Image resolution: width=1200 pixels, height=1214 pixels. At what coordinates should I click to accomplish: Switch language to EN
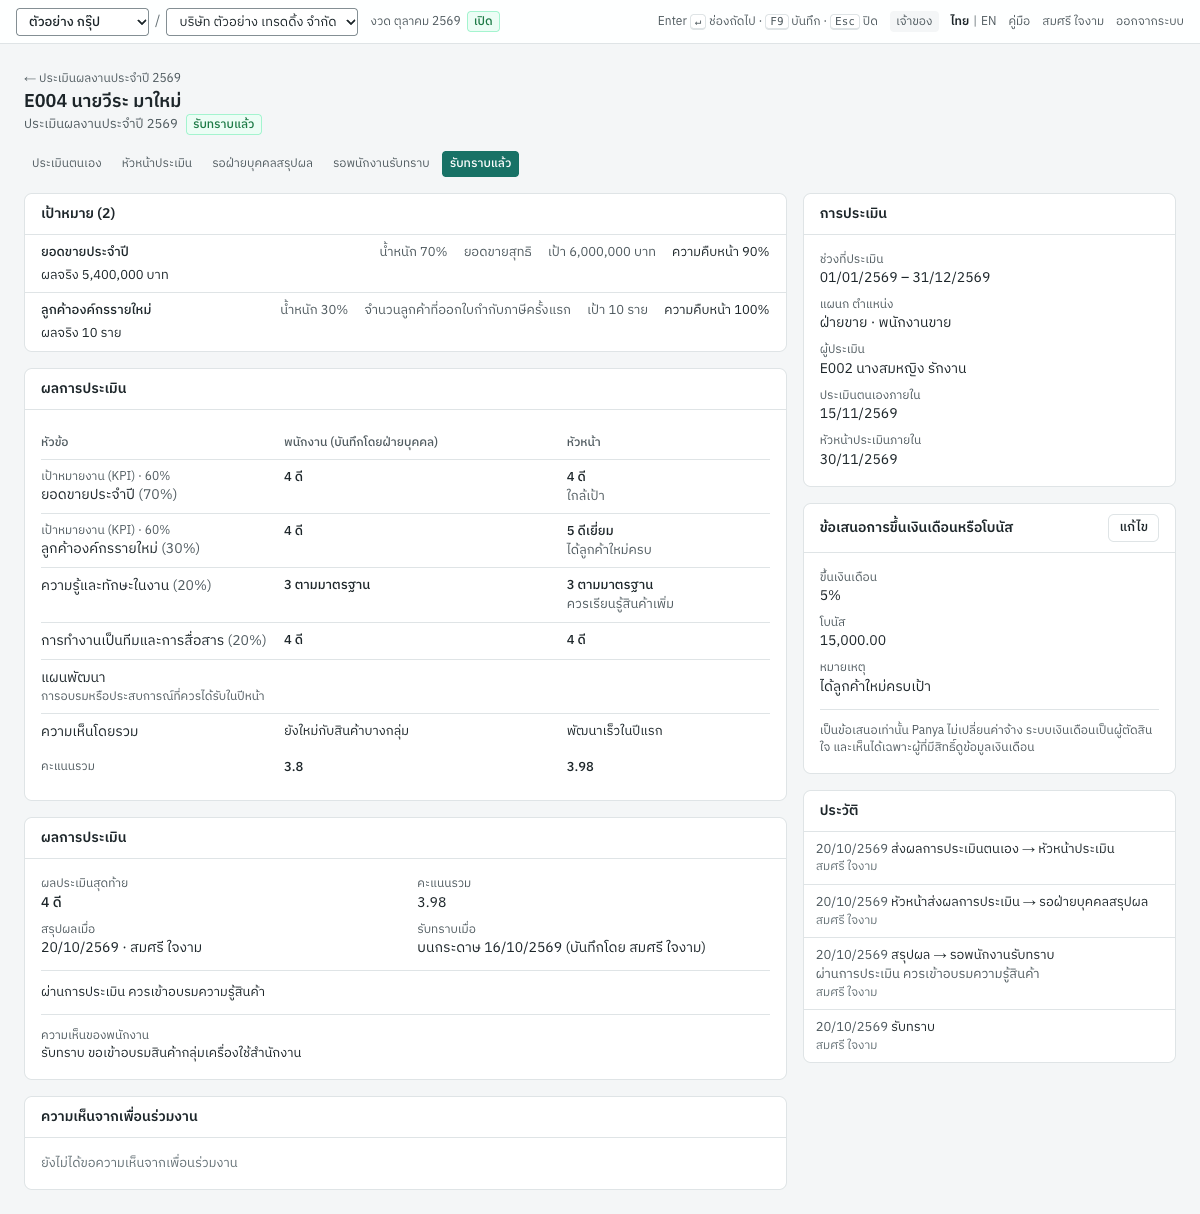(x=988, y=21)
